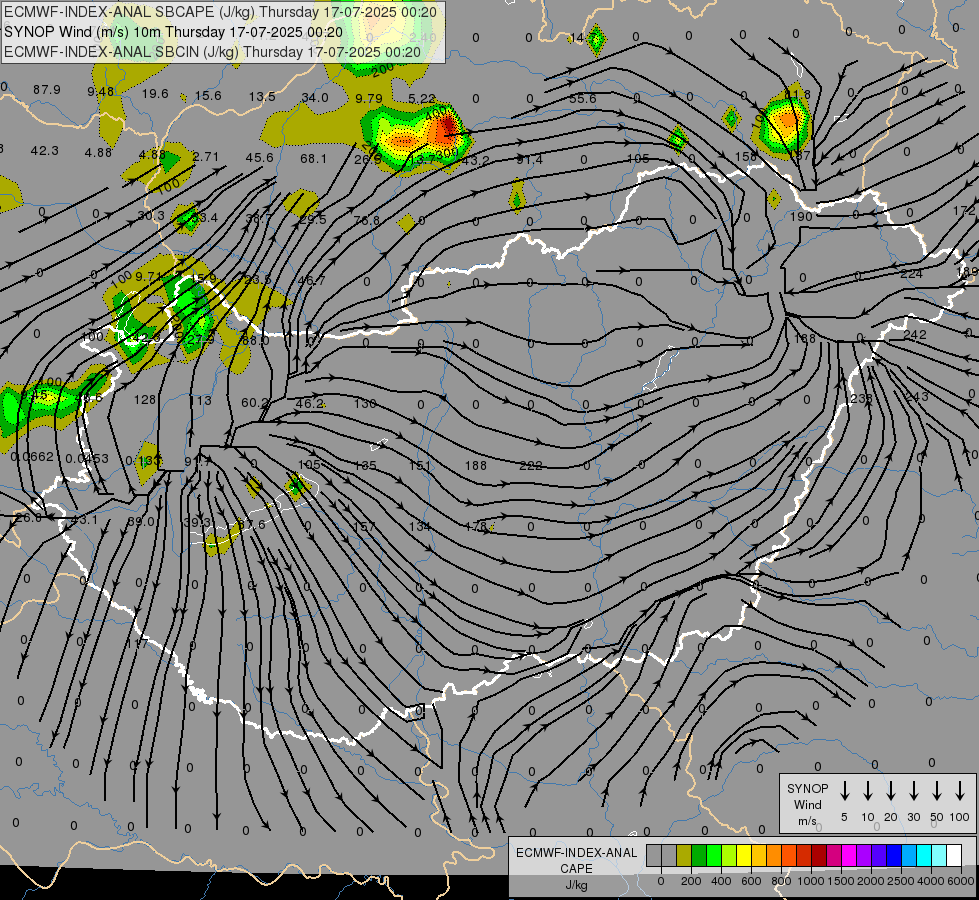Image resolution: width=979 pixels, height=900 pixels.
Task: Click the 43.1 value on the map
Action: 84,520
